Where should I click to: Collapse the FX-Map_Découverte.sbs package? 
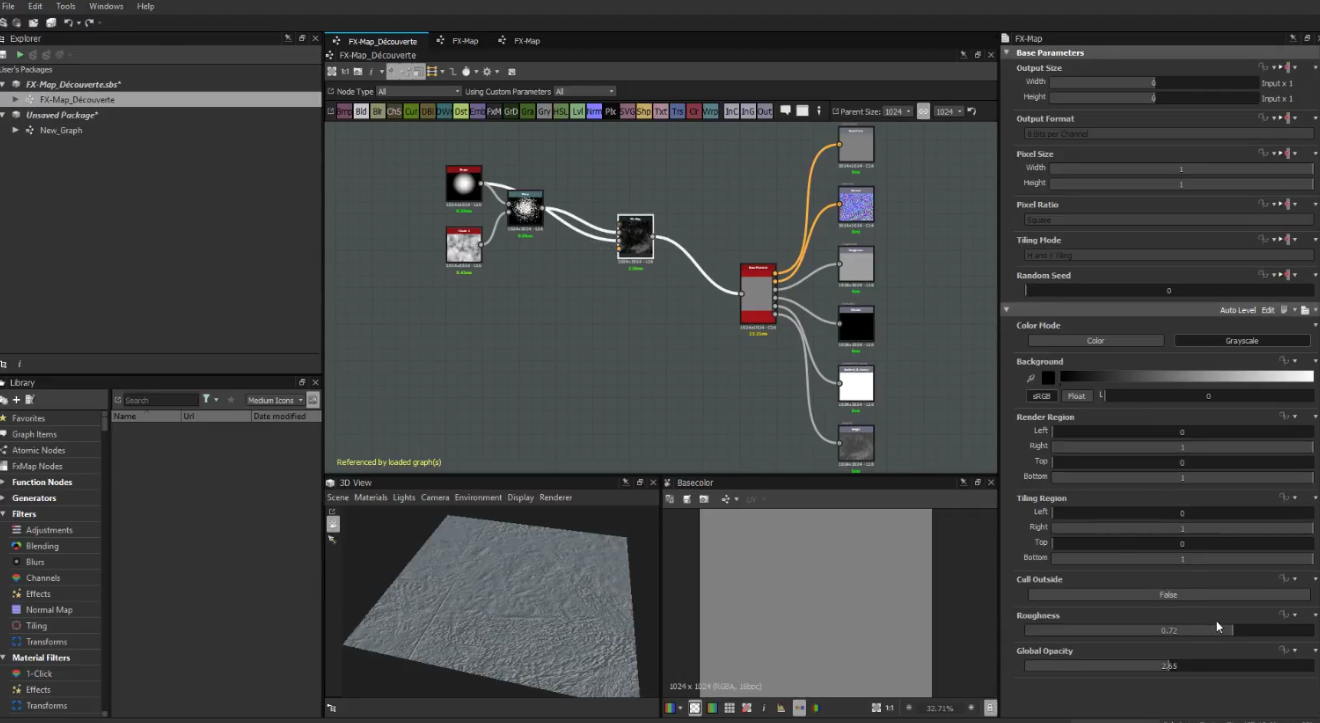pos(4,85)
